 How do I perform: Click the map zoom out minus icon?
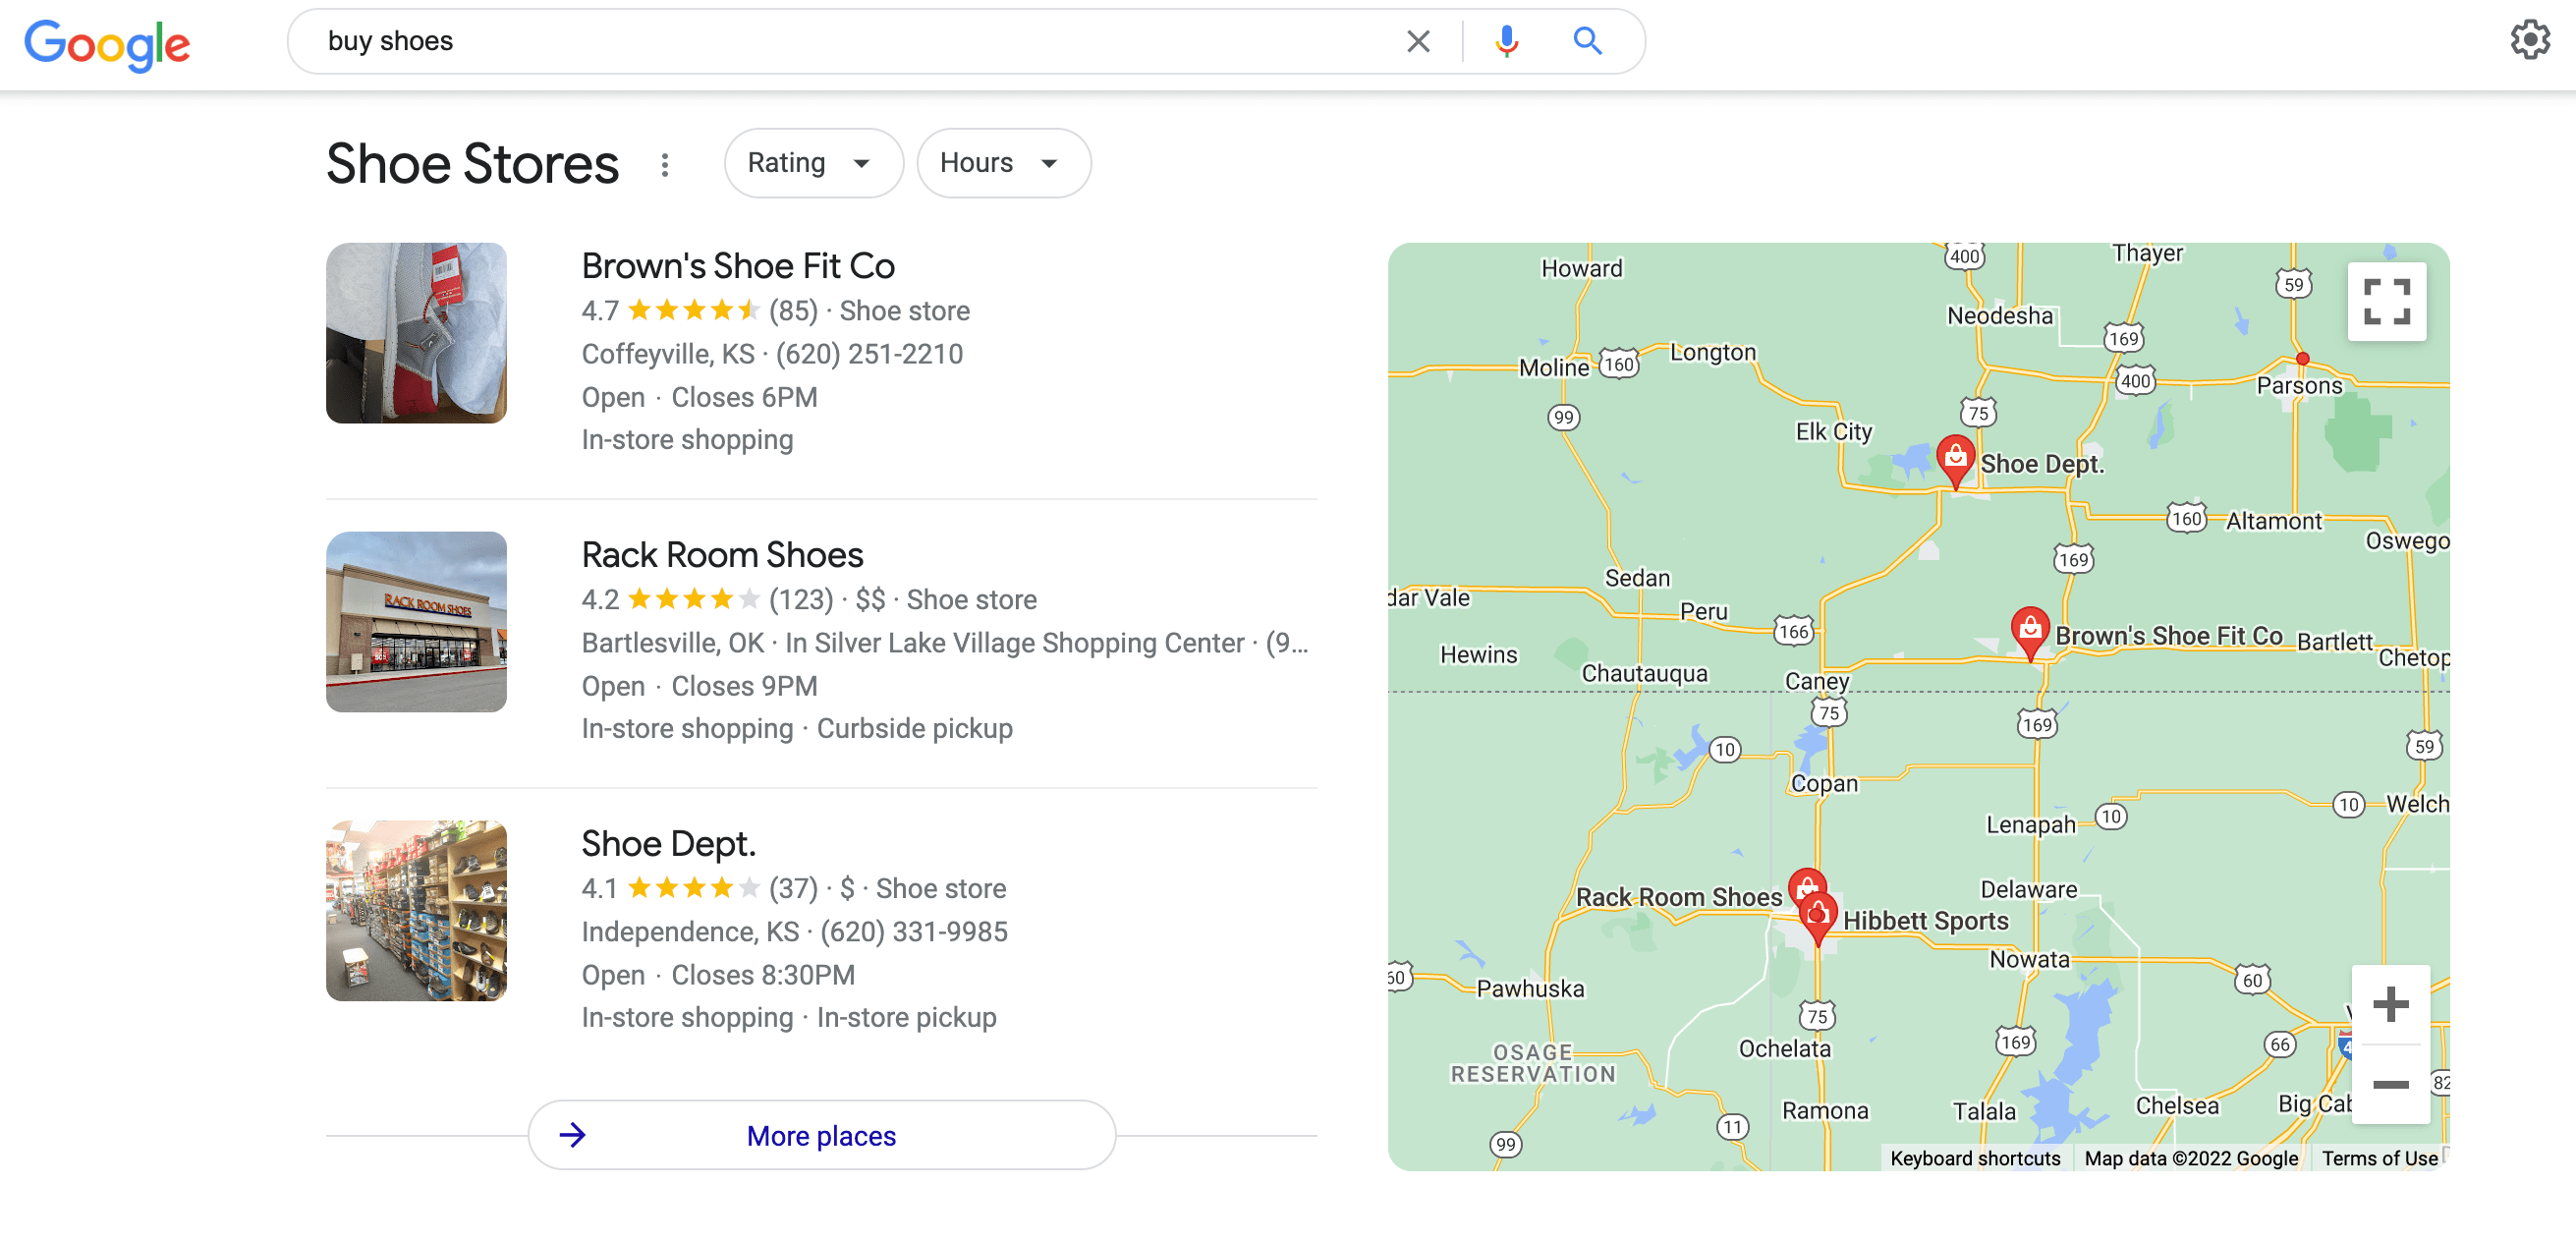2388,1083
